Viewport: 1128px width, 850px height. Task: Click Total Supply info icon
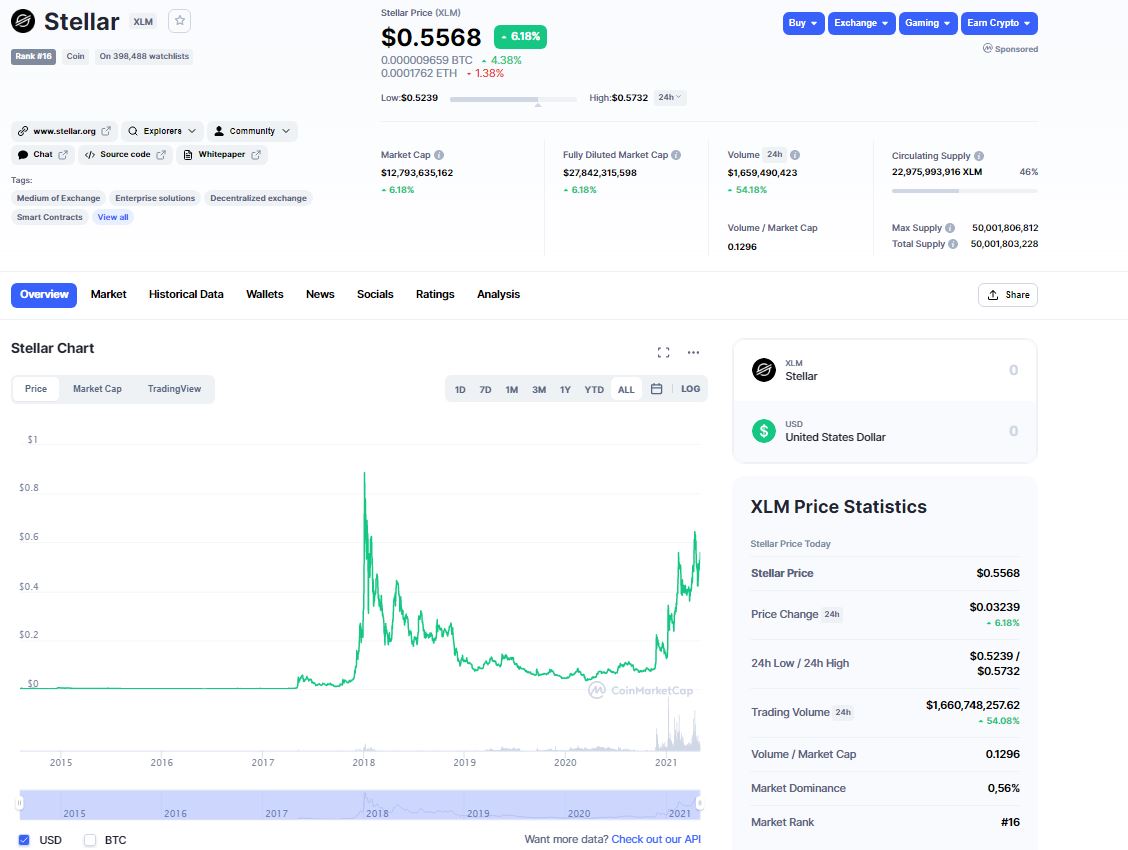coord(952,244)
